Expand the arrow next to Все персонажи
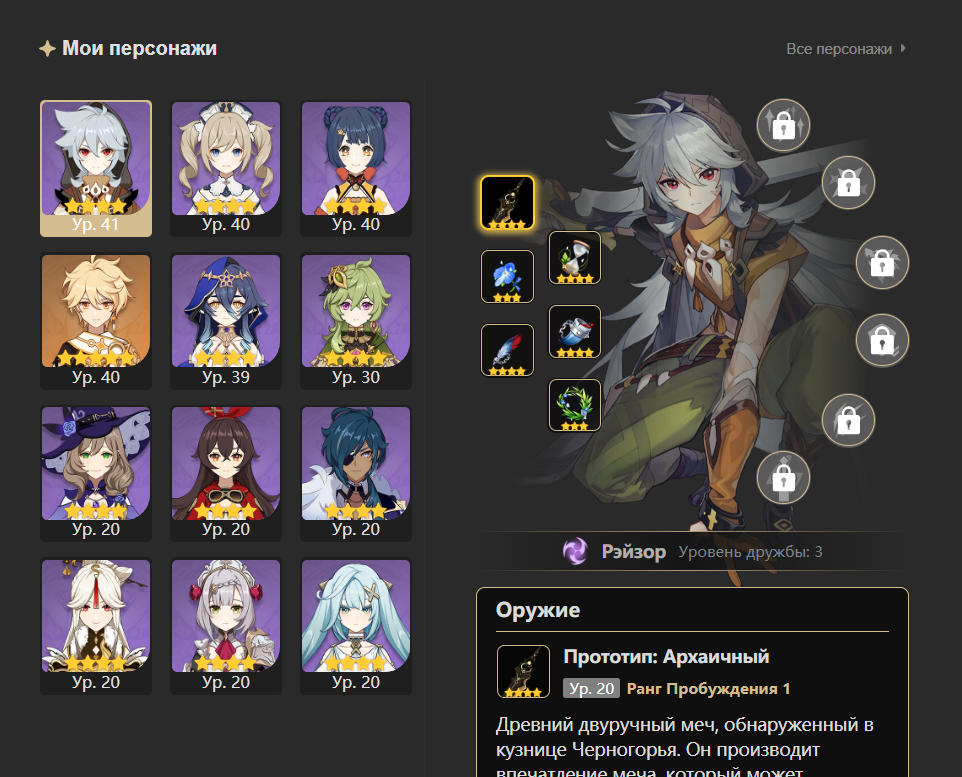The height and width of the screenshot is (777, 962). pyautogui.click(x=903, y=48)
